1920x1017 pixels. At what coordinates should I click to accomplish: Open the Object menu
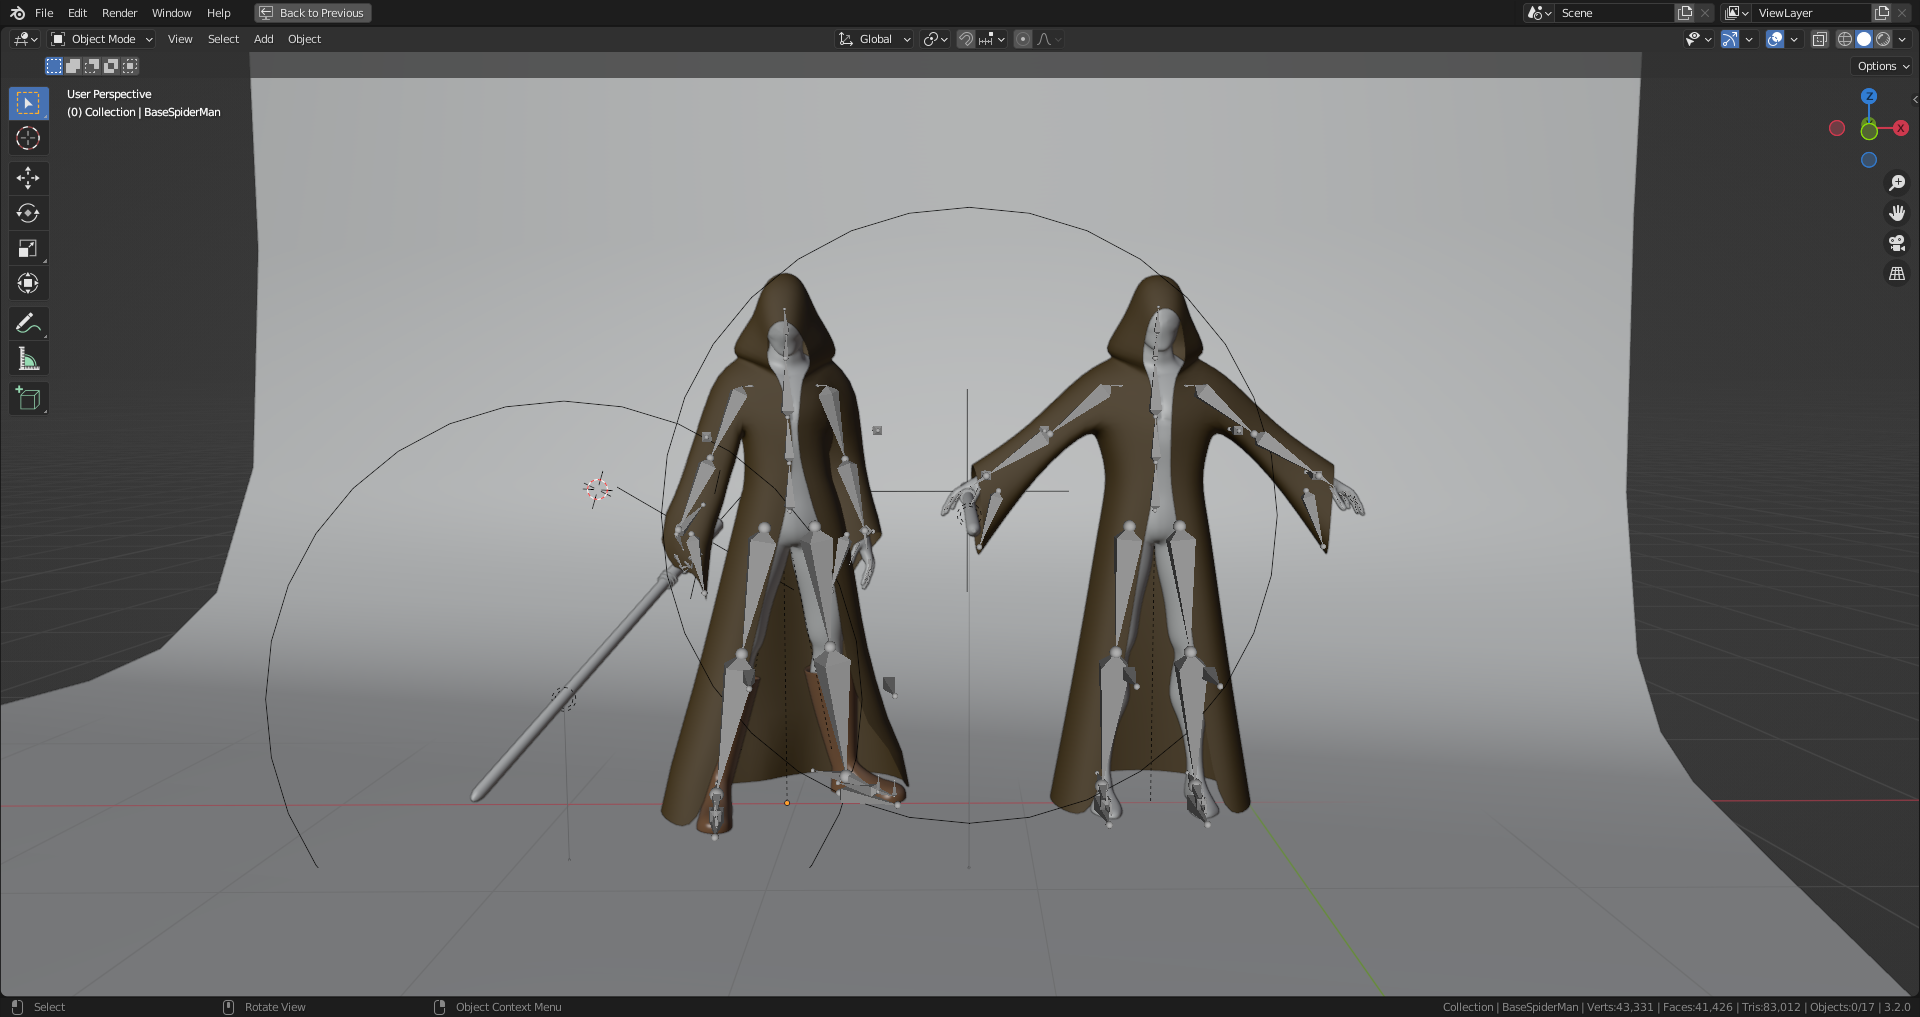(304, 39)
